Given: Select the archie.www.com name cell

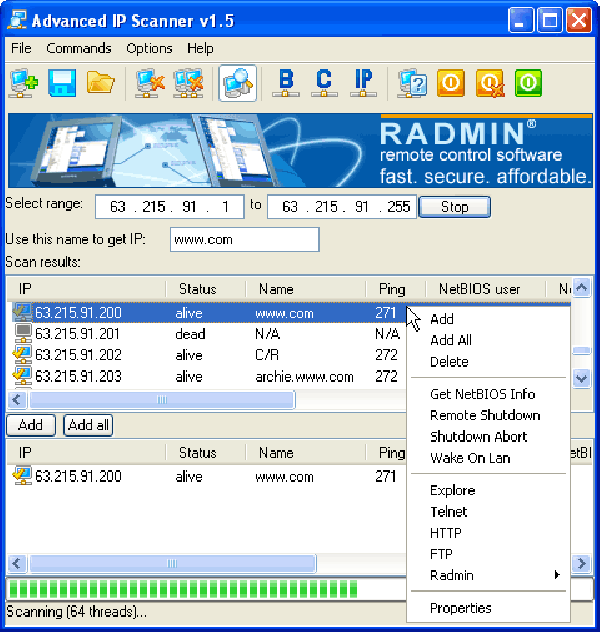Looking at the screenshot, I should pyautogui.click(x=304, y=376).
